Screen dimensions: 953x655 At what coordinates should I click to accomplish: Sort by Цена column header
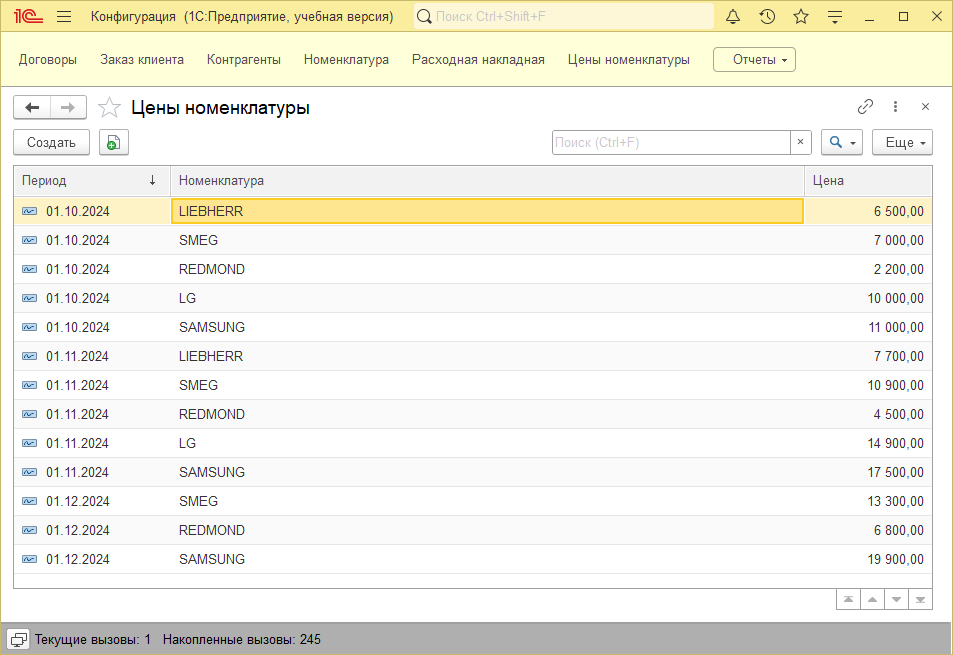tap(868, 180)
